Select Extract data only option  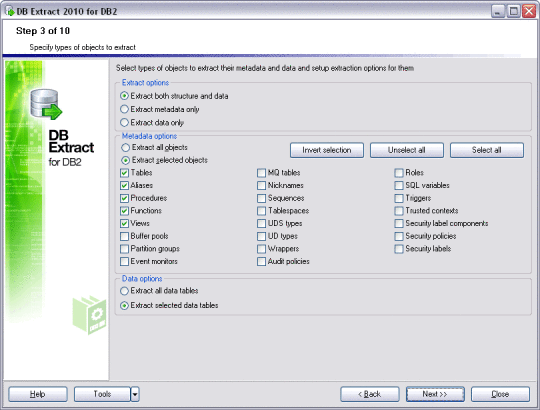click(x=124, y=123)
